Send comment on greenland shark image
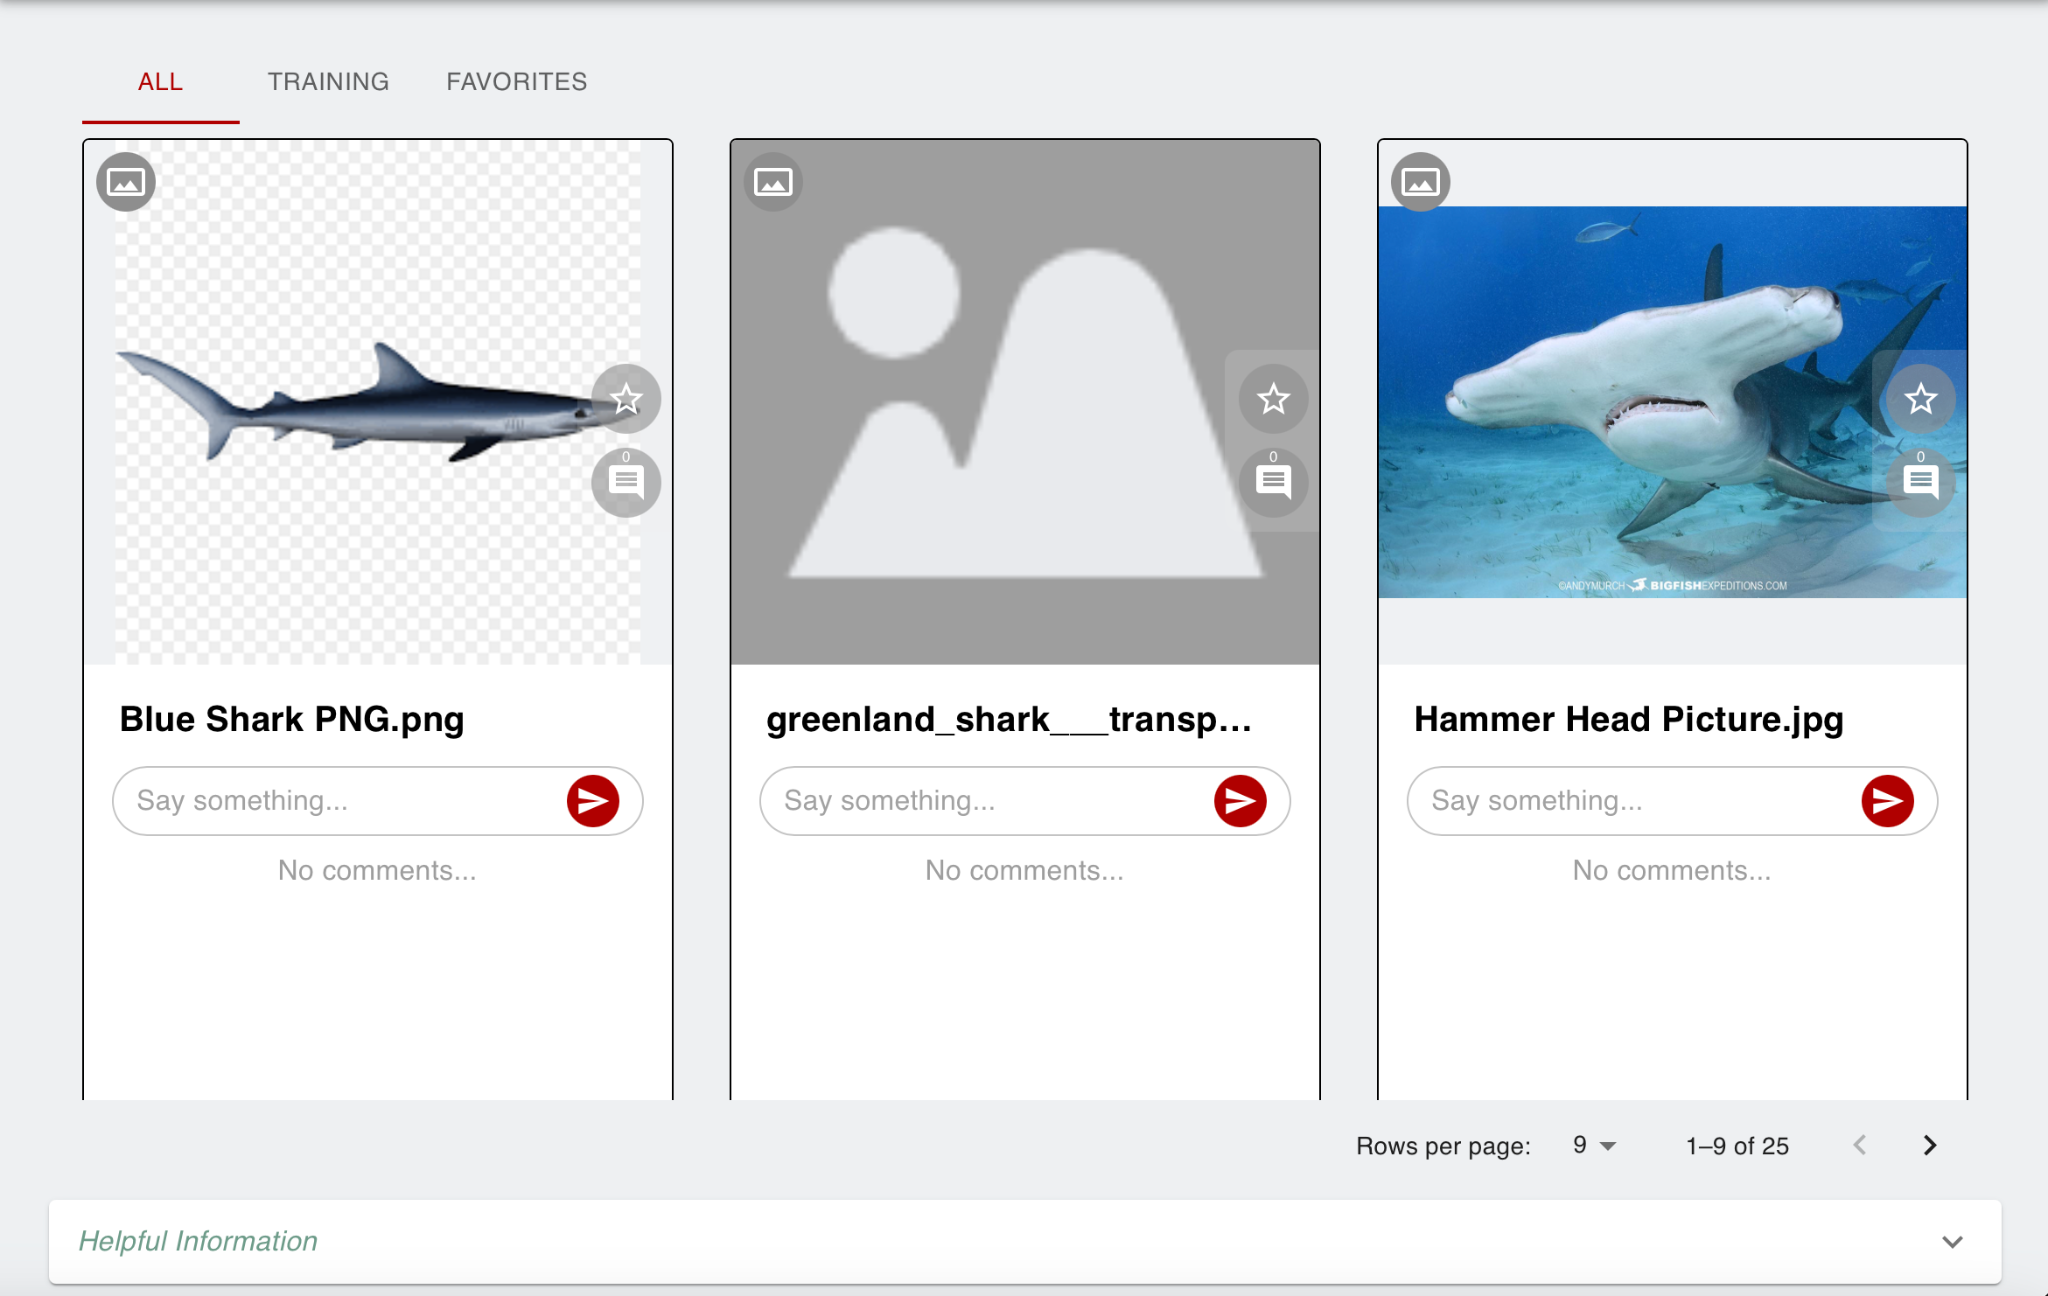 (1240, 801)
